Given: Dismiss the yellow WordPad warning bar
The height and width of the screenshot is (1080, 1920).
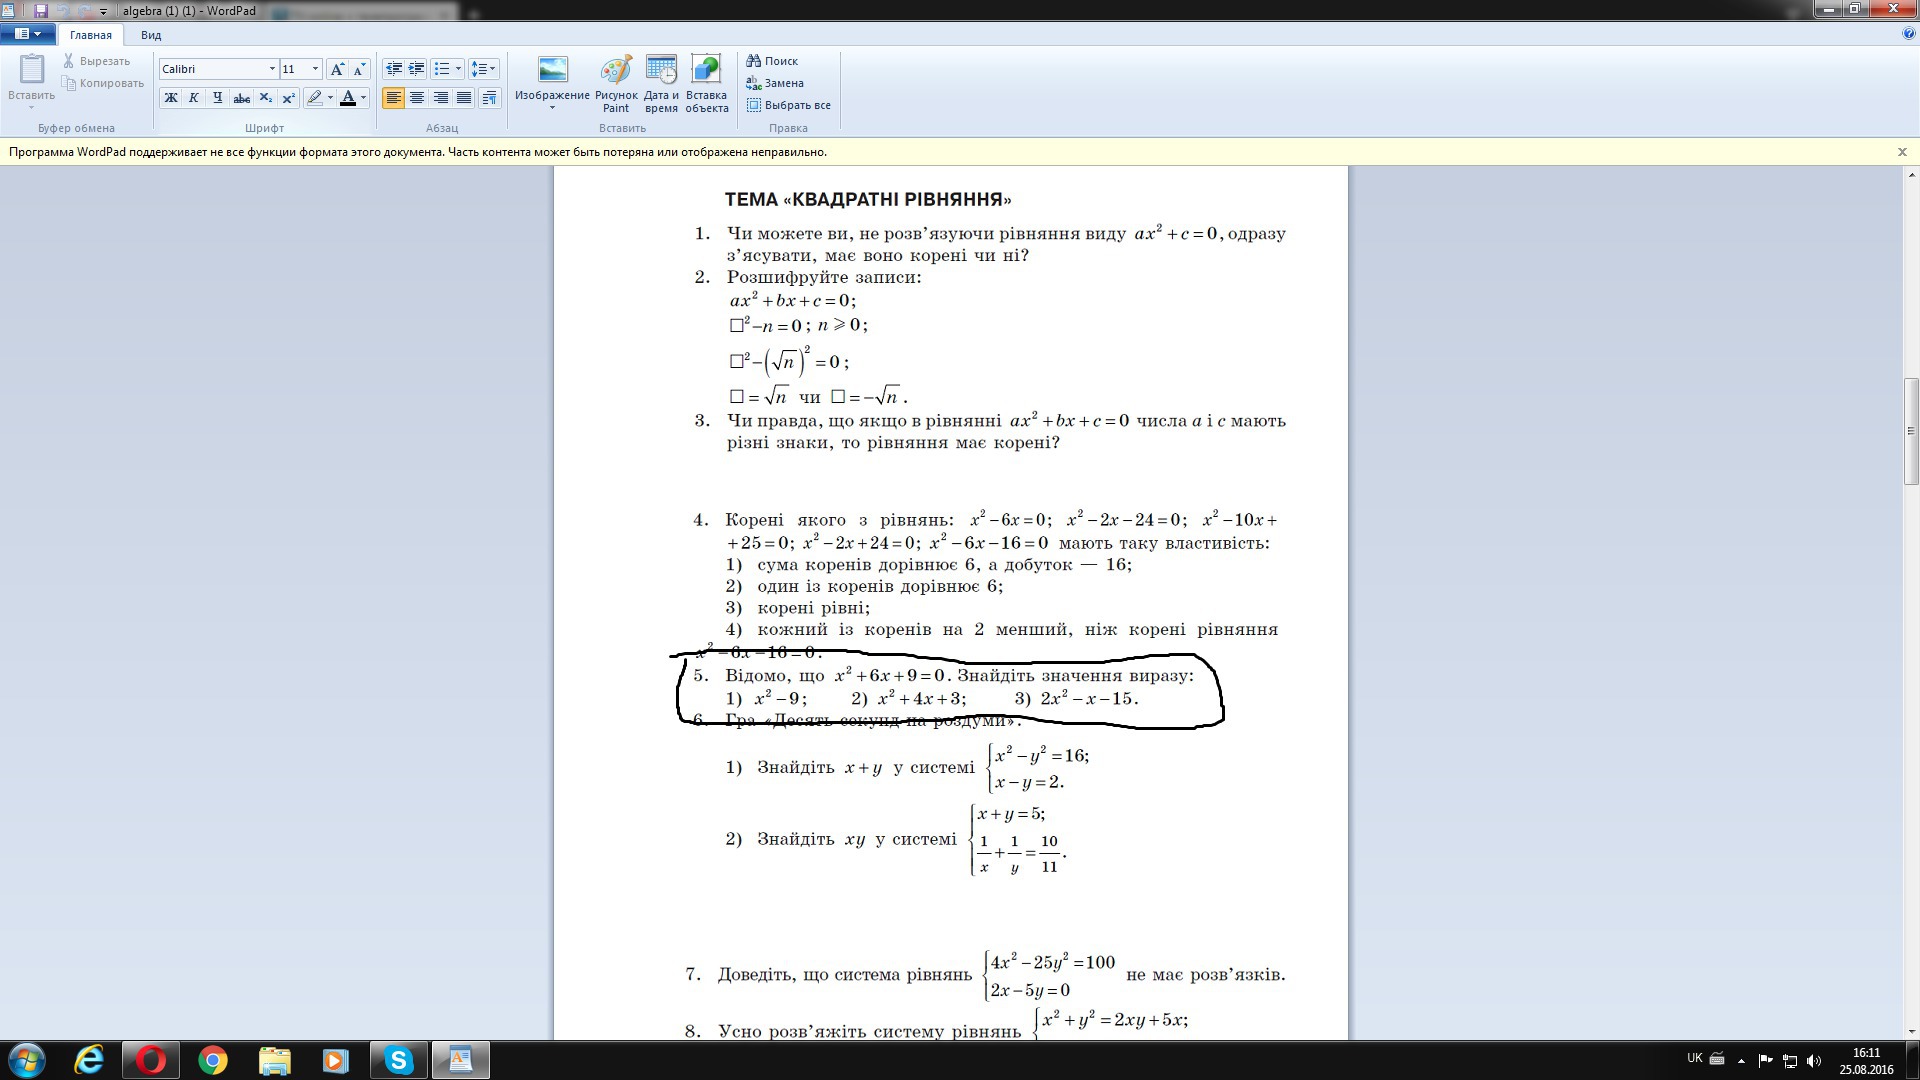Looking at the screenshot, I should click(x=1902, y=152).
